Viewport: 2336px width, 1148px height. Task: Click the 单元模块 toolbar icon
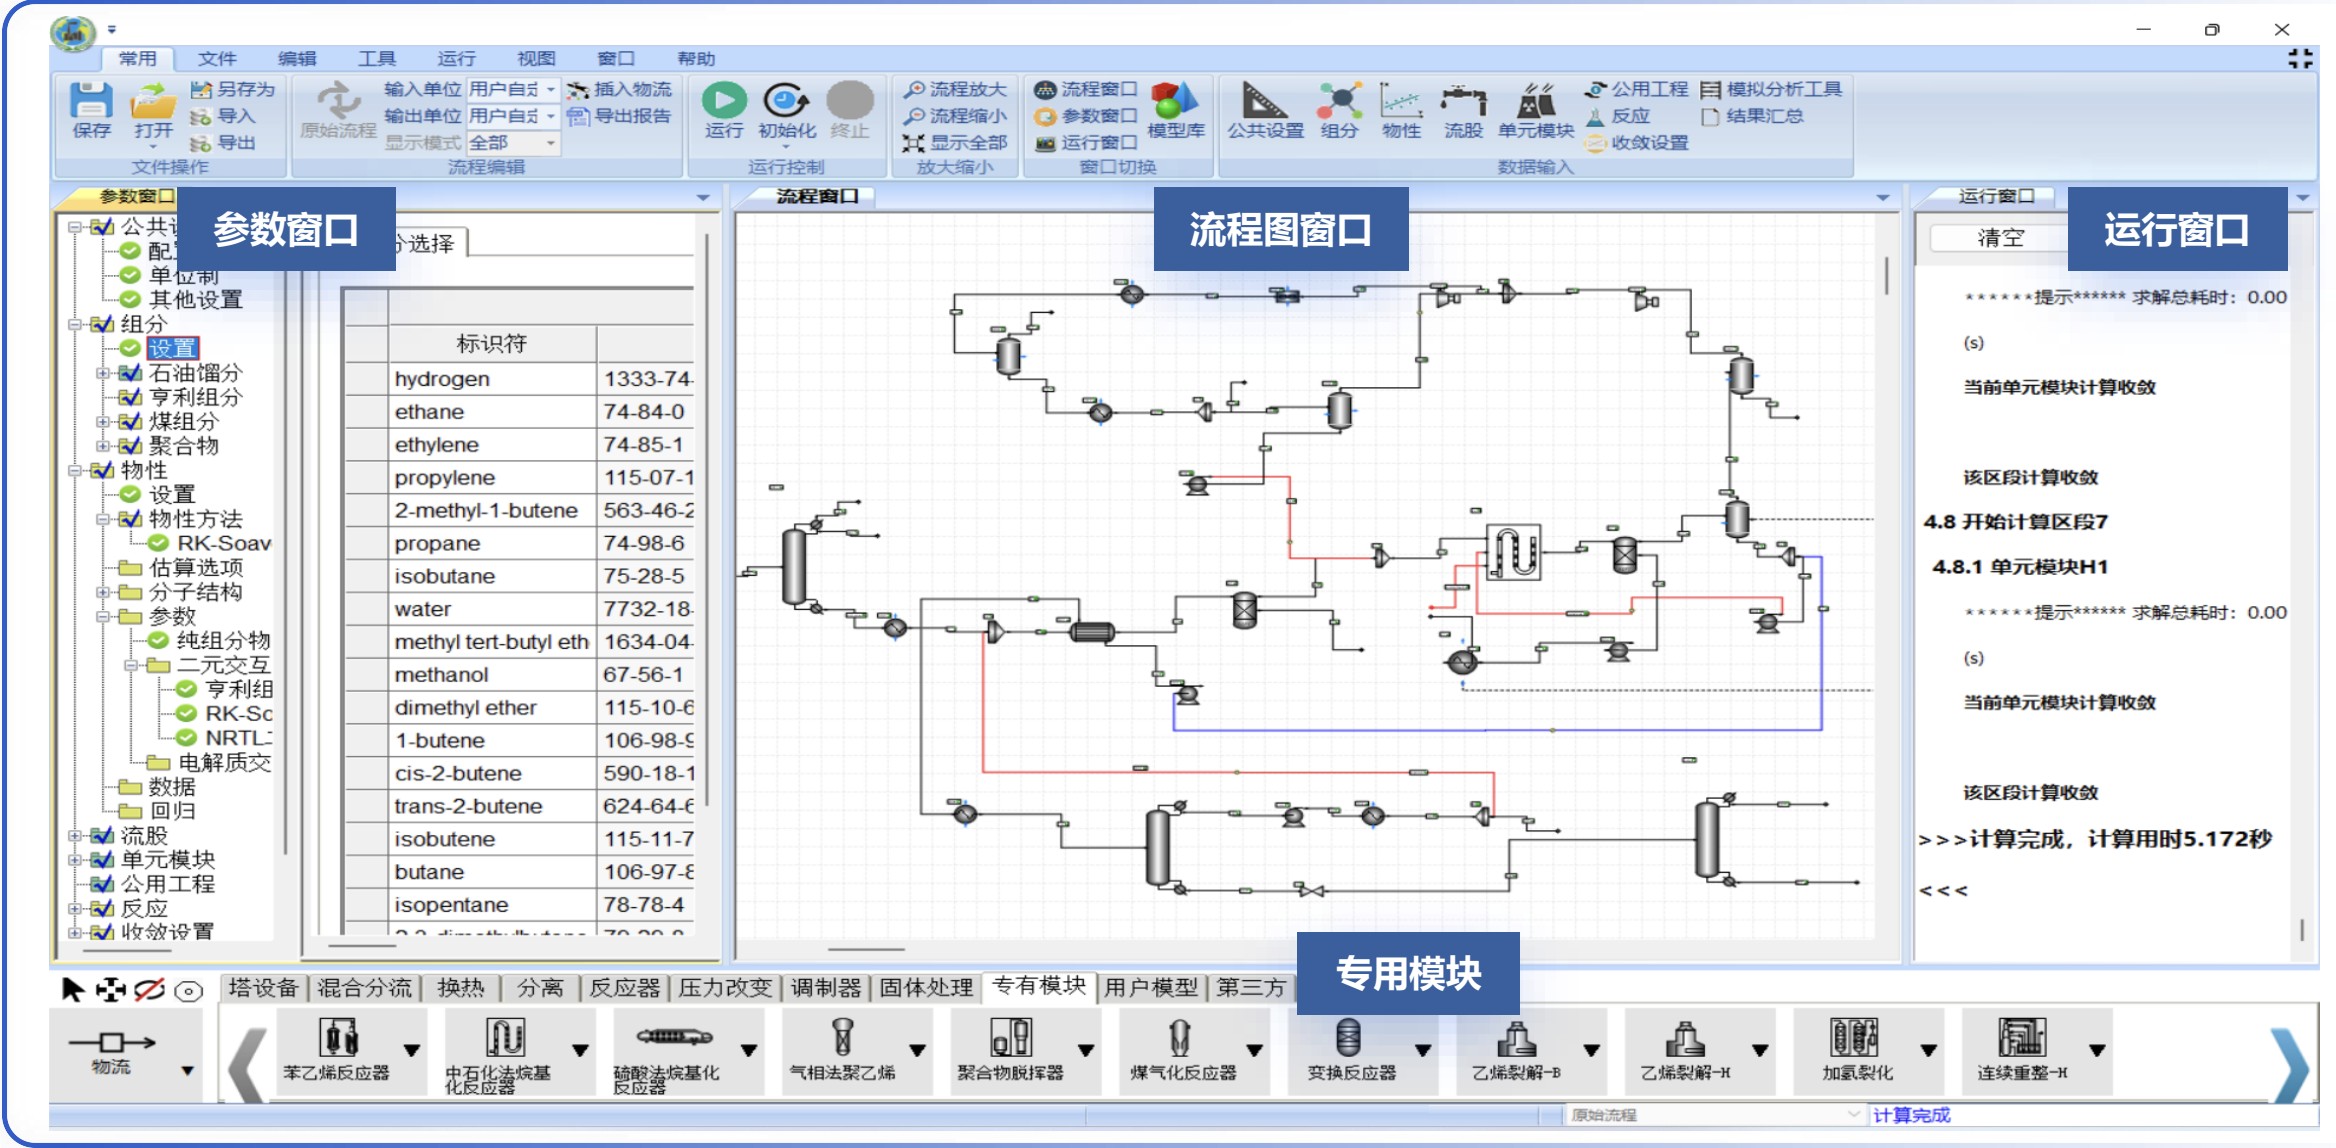1535,101
